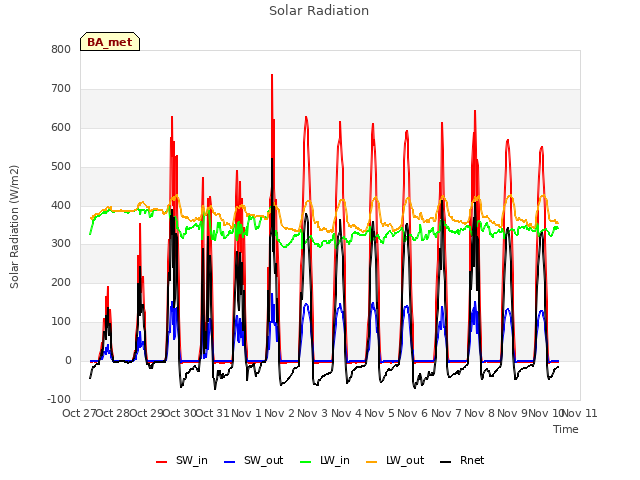640x480 pixels.
Task: Click the blue SW_out legend color marker
Action: click(x=230, y=462)
